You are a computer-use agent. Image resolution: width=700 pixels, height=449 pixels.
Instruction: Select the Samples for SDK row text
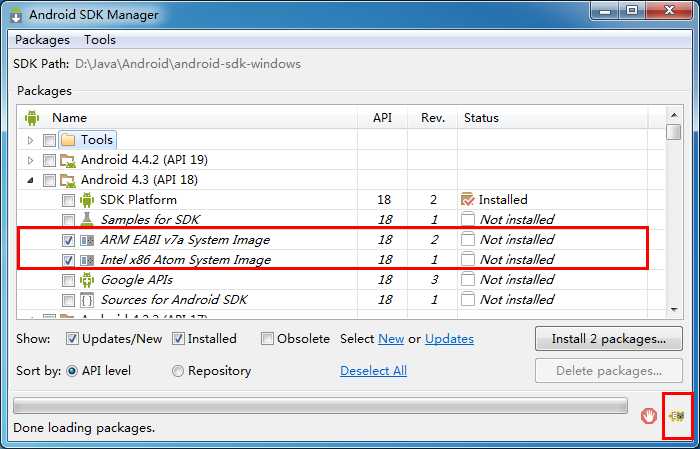tap(150, 220)
